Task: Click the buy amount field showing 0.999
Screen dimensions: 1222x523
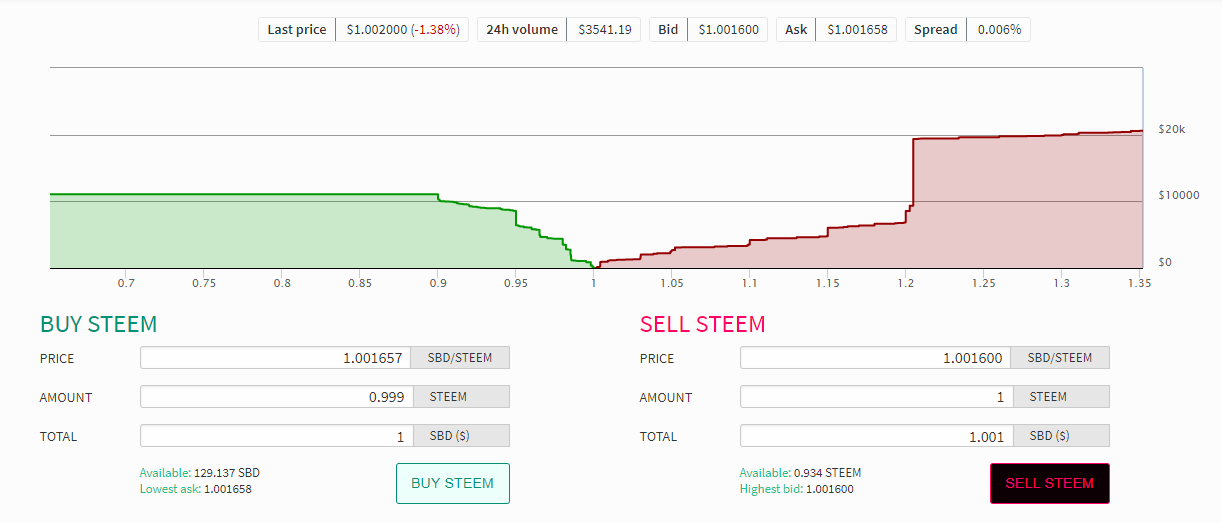Action: pos(275,397)
